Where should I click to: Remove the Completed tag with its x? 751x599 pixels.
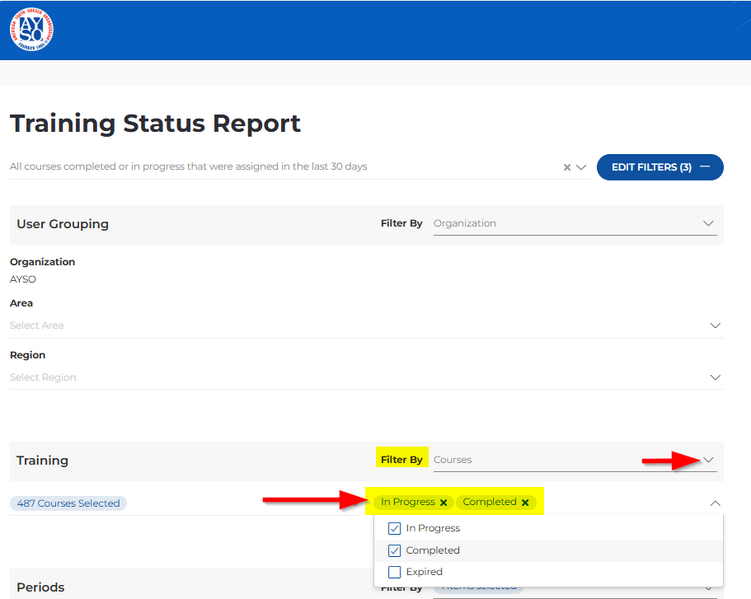525,503
